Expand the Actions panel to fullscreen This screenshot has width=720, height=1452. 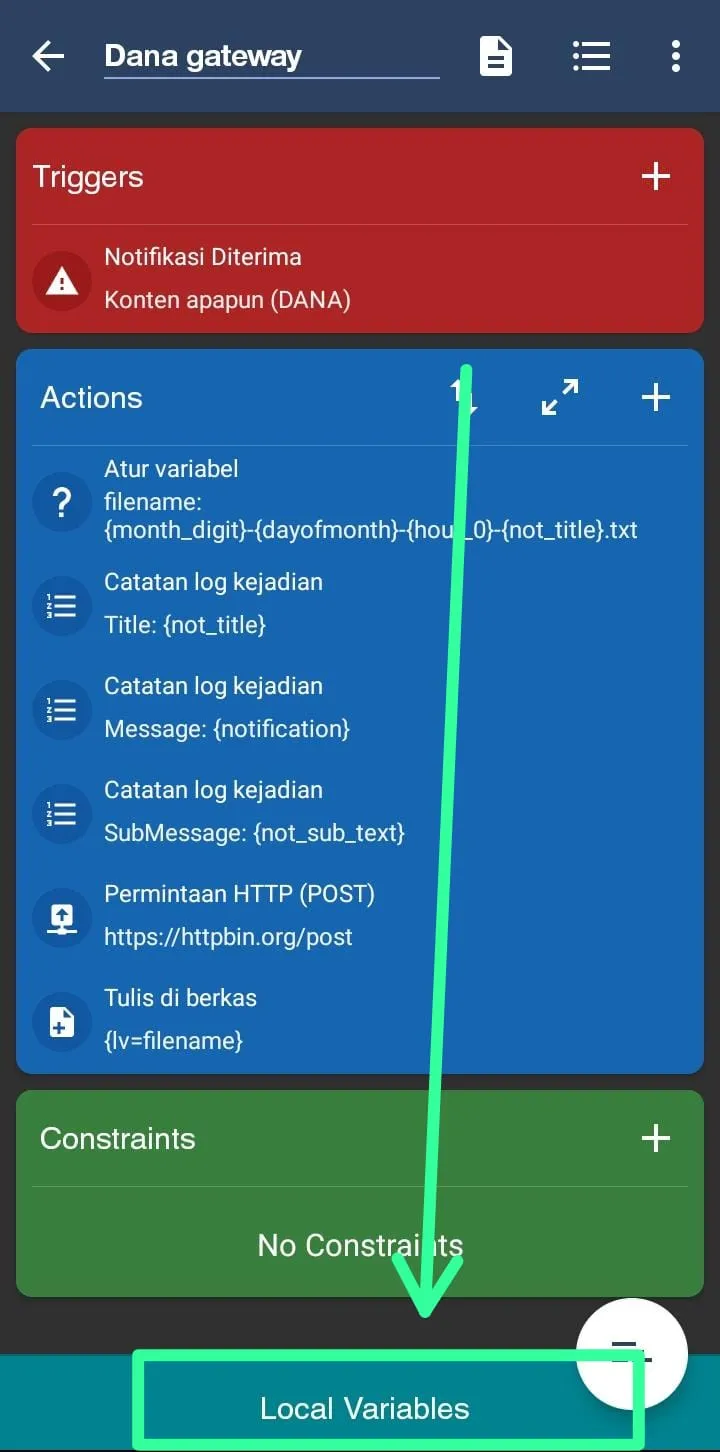(560, 397)
